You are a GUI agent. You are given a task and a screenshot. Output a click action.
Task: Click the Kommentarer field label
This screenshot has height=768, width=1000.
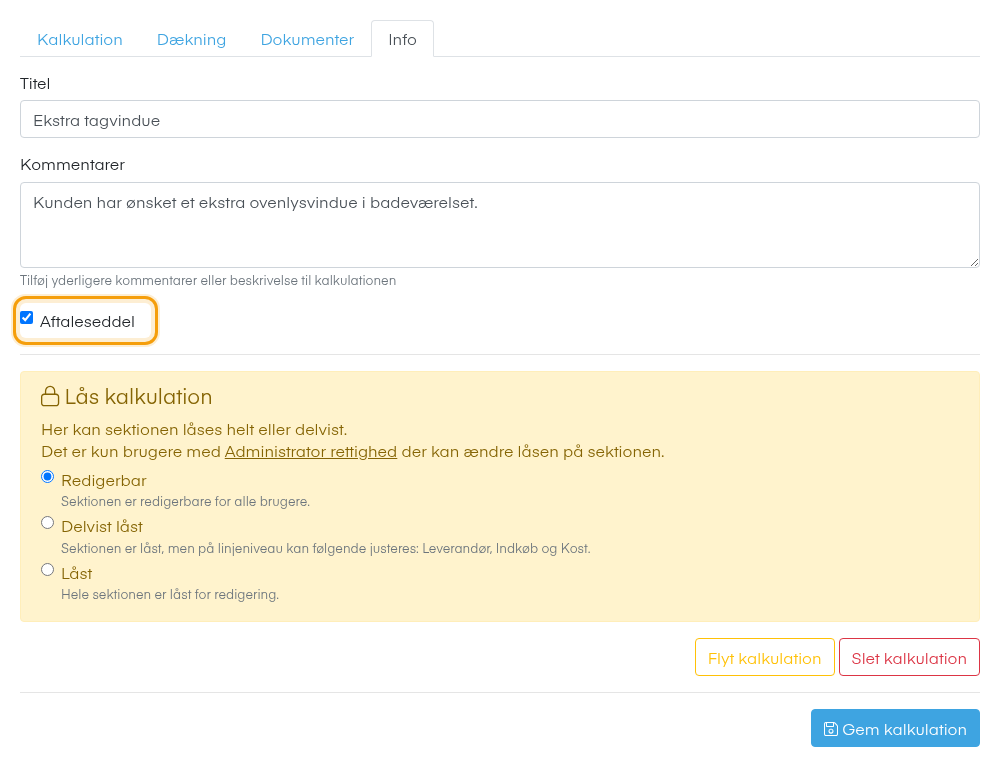click(73, 165)
